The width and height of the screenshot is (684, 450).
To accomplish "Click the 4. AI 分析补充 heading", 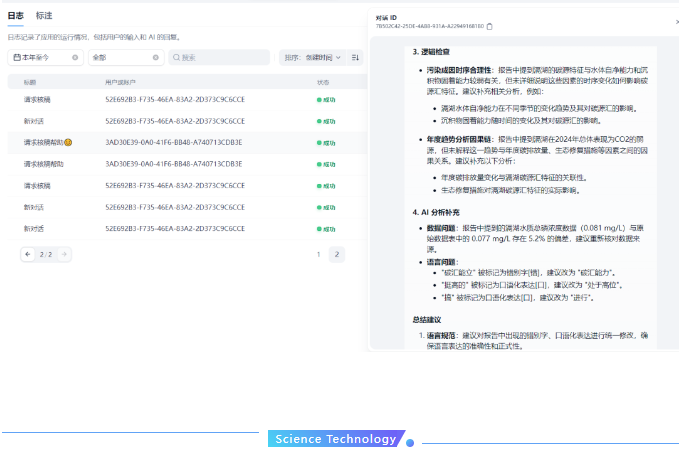I will [x=436, y=213].
